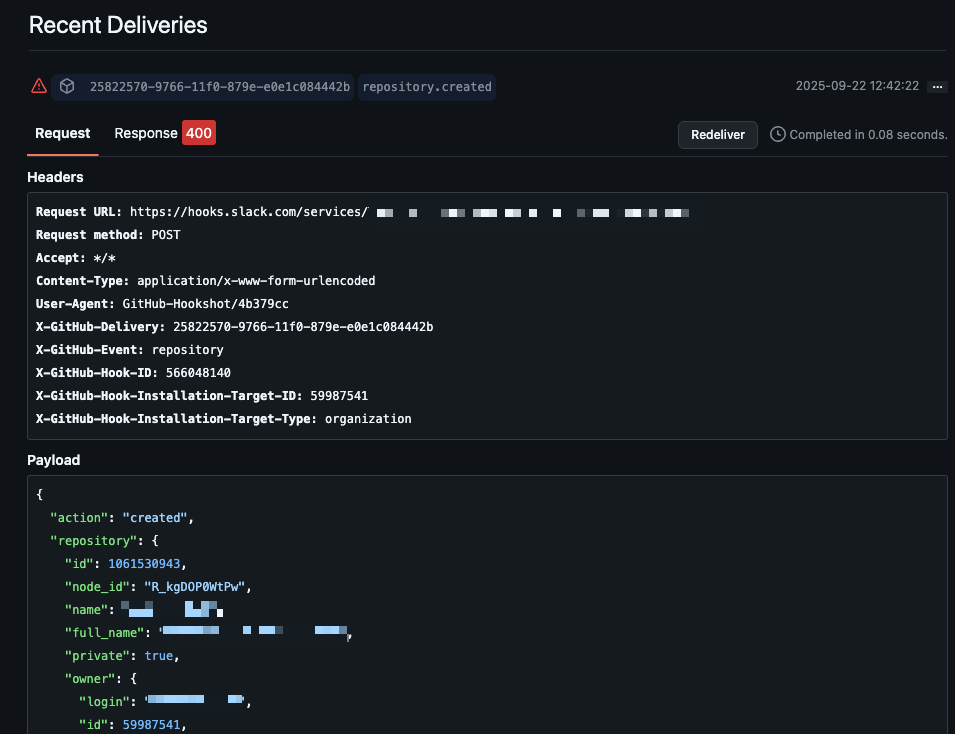Click the repository.created event label
Image resolution: width=955 pixels, height=734 pixels.
click(427, 87)
